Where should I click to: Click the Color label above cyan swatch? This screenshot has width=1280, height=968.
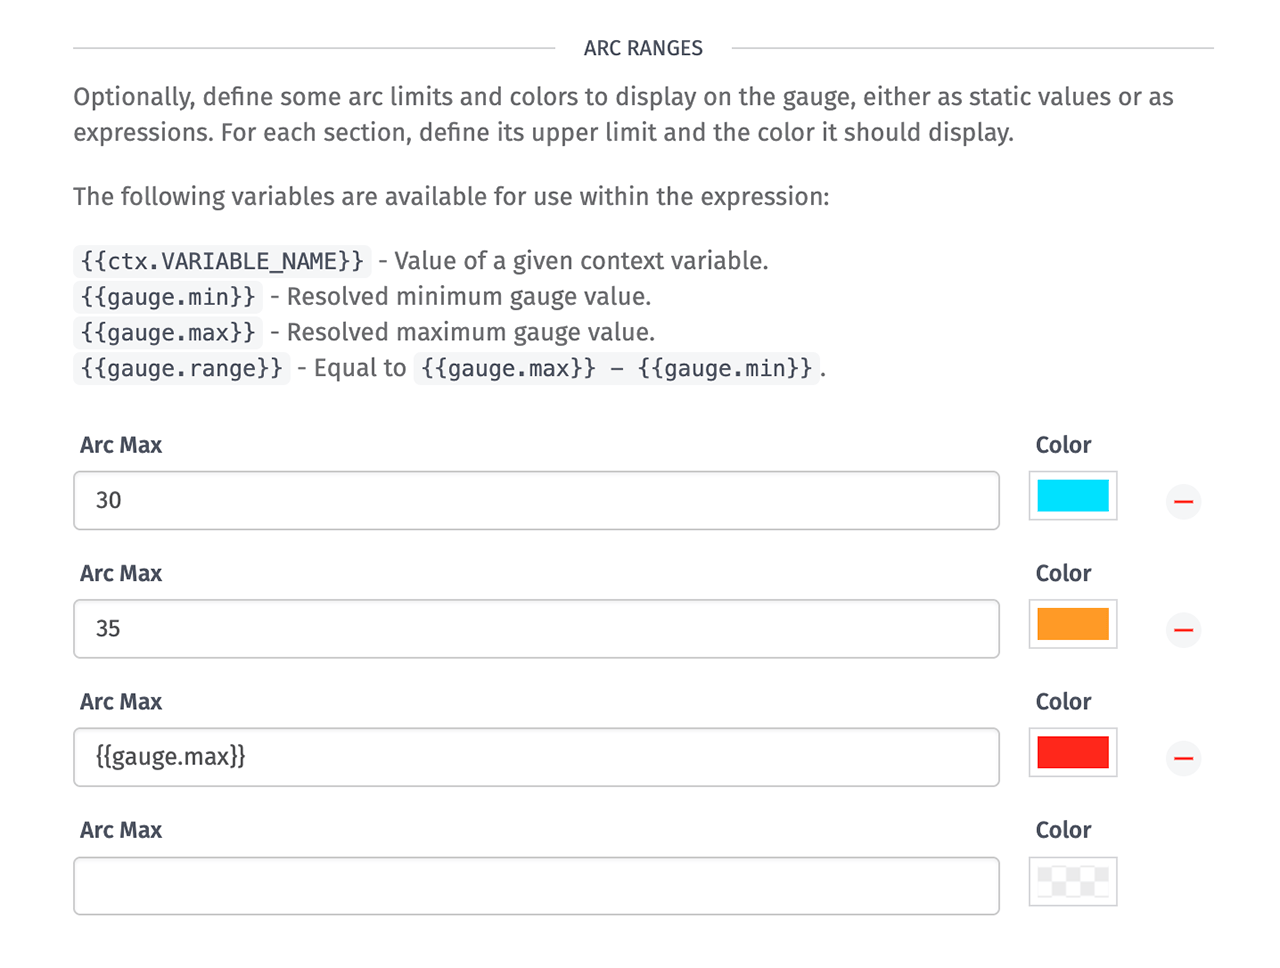(1063, 445)
